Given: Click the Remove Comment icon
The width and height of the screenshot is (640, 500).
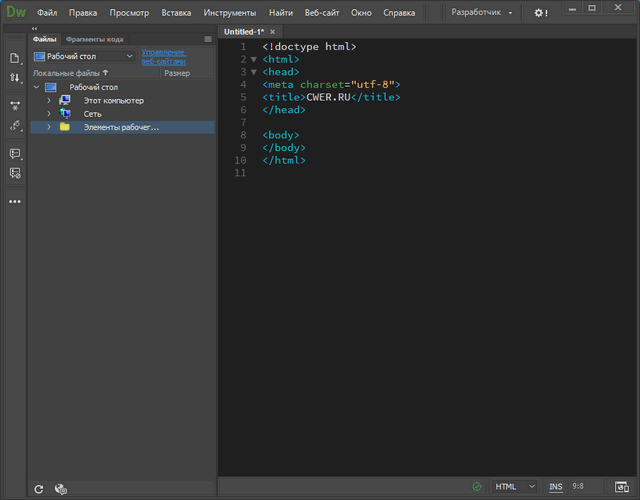Looking at the screenshot, I should [14, 173].
